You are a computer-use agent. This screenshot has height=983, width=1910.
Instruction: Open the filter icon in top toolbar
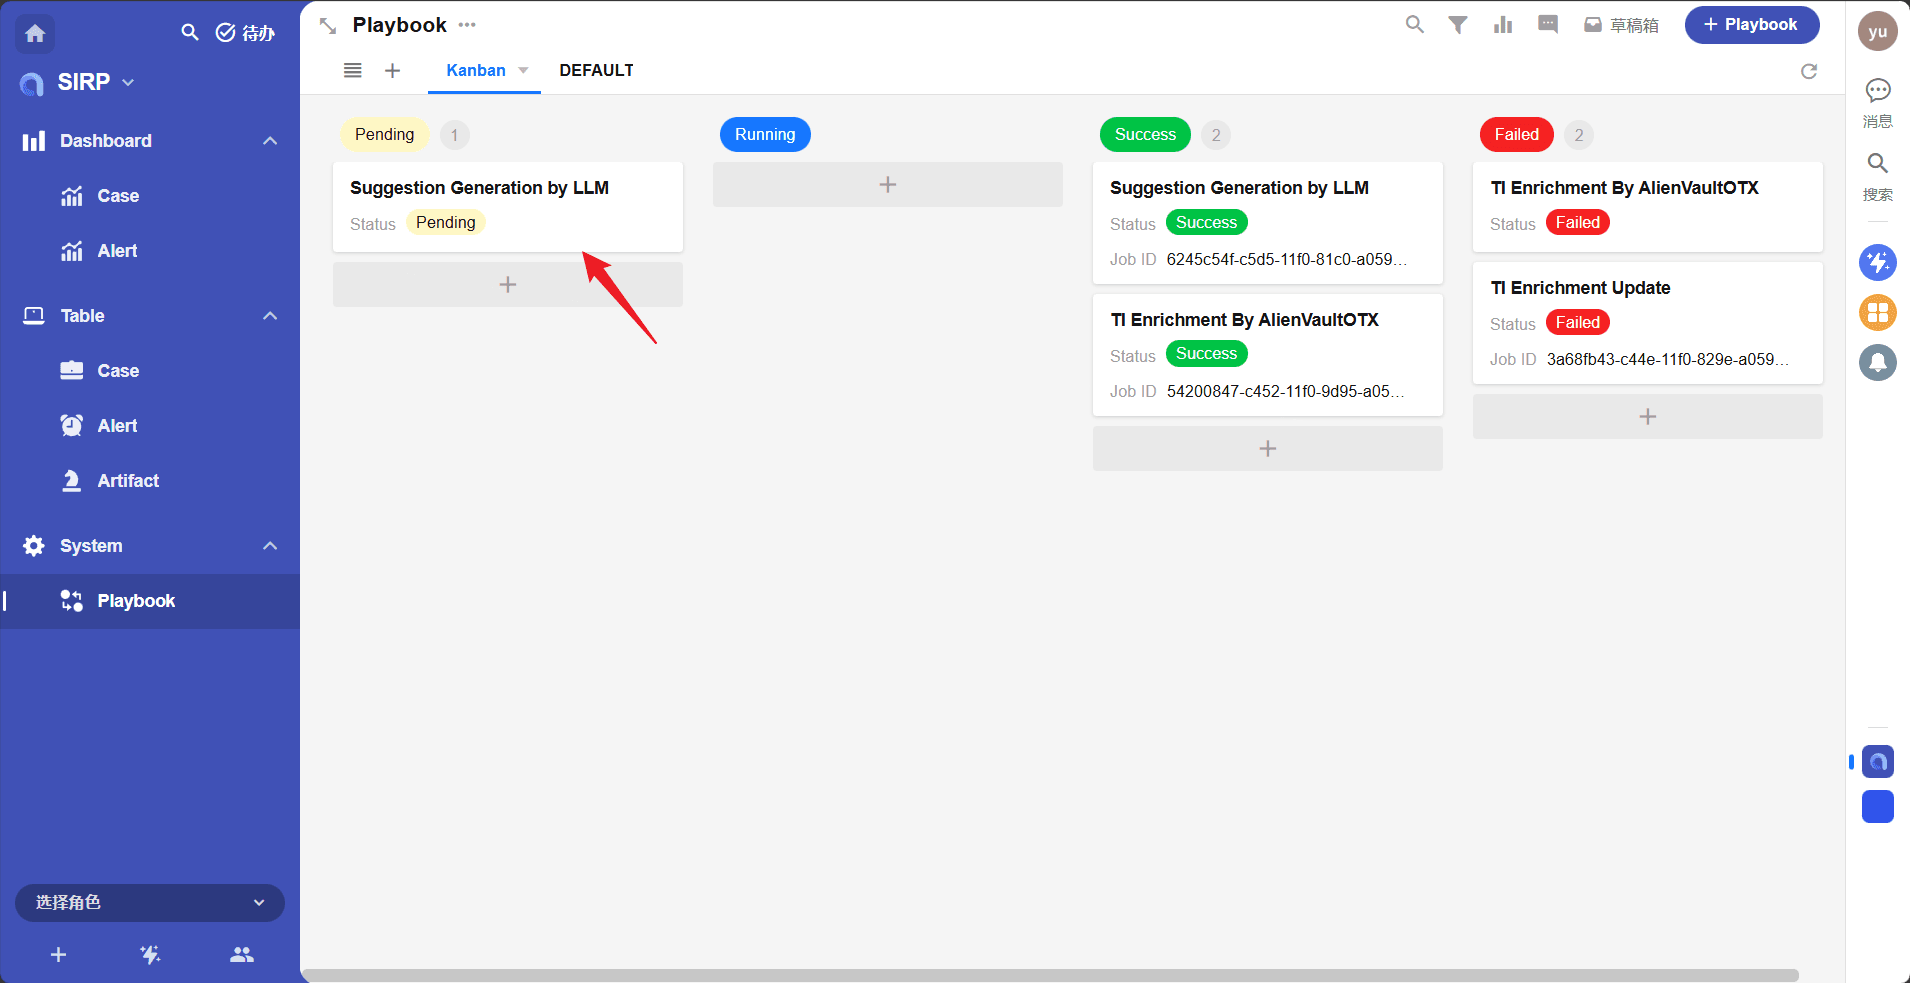click(1458, 25)
